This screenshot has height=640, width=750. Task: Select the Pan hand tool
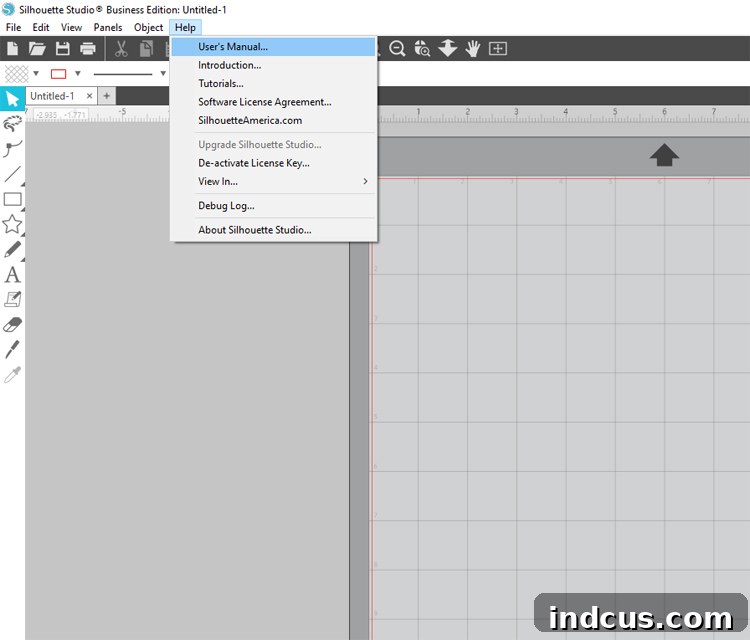[x=473, y=48]
